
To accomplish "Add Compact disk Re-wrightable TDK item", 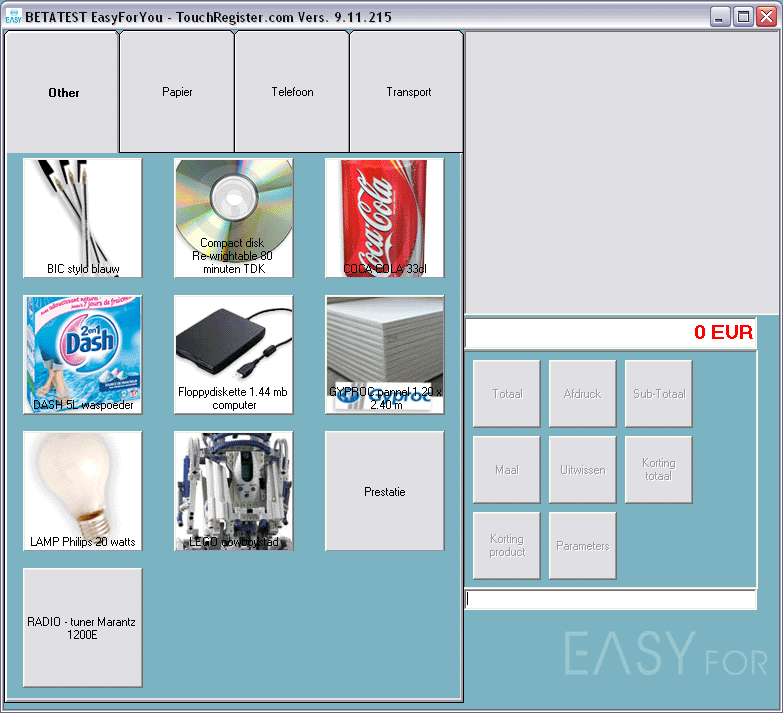I will (x=234, y=218).
